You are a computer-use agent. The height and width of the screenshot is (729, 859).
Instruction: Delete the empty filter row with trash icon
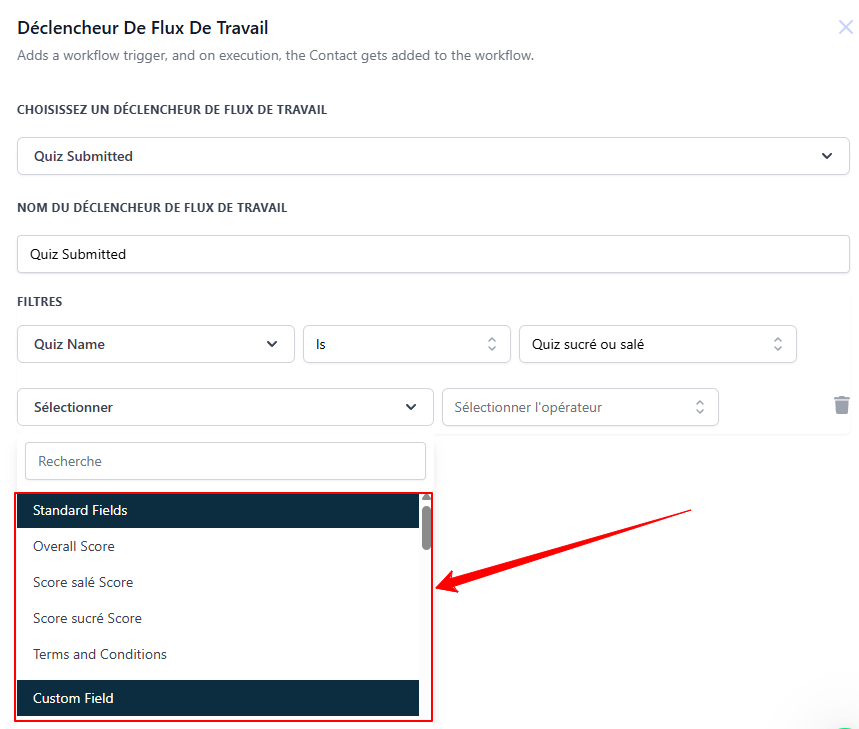pyautogui.click(x=841, y=405)
